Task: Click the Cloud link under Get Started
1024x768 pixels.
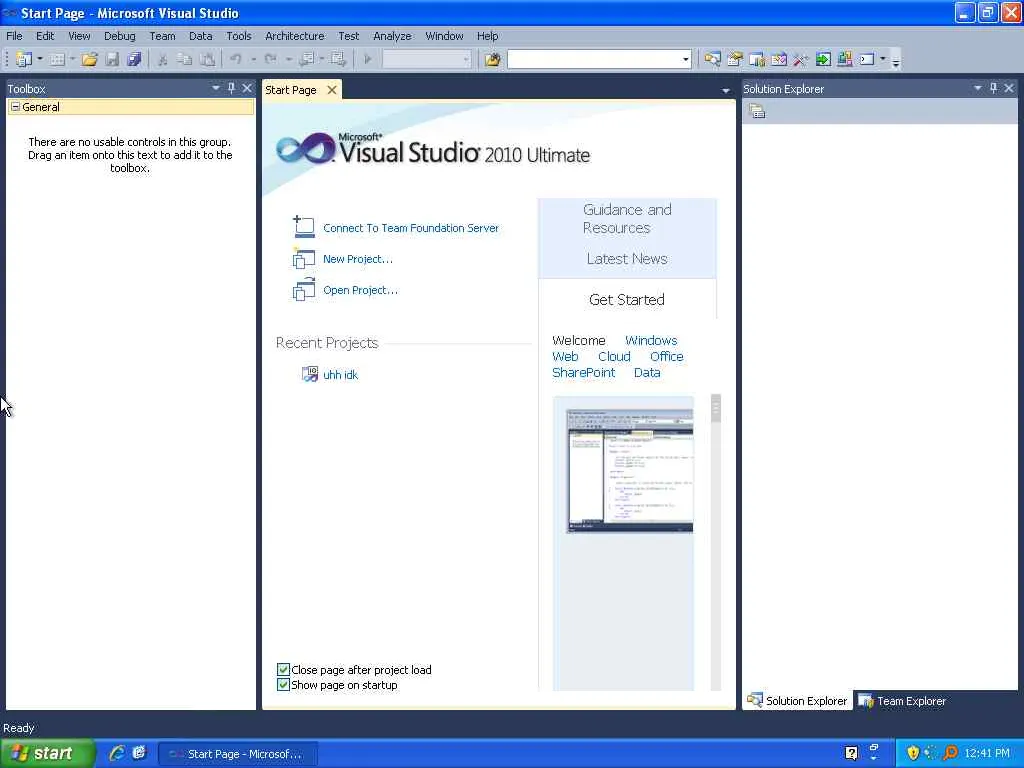Action: coord(614,357)
